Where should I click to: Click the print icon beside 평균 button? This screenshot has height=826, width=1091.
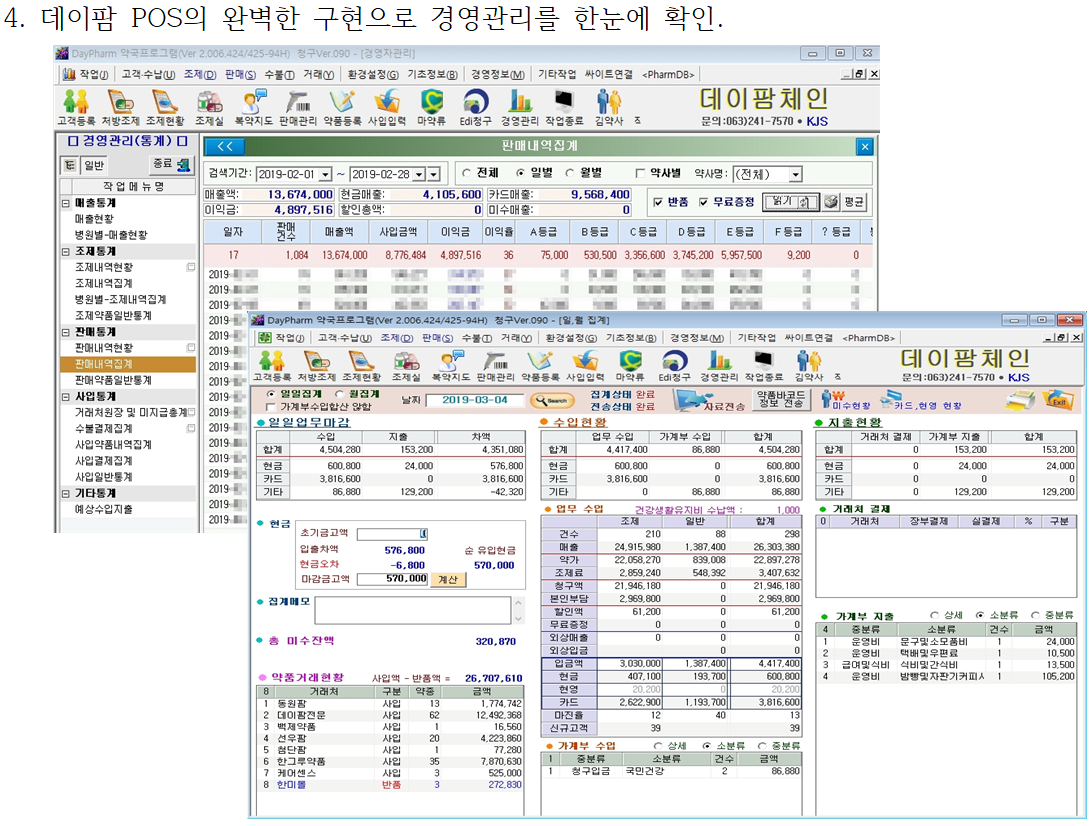pos(831,202)
